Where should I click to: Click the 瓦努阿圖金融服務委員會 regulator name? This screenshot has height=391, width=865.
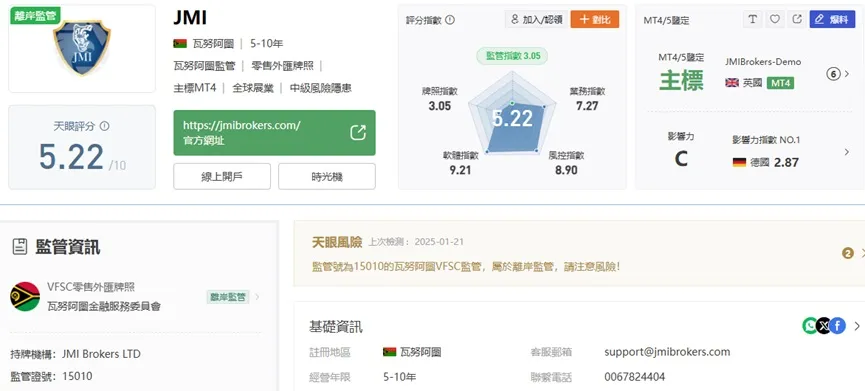coord(104,306)
